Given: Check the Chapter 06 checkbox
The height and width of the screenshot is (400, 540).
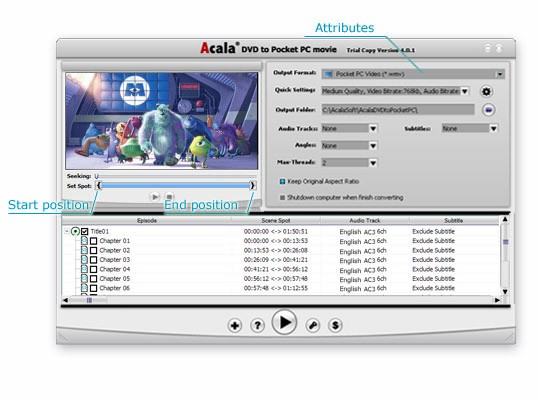Looking at the screenshot, I should click(x=93, y=288).
